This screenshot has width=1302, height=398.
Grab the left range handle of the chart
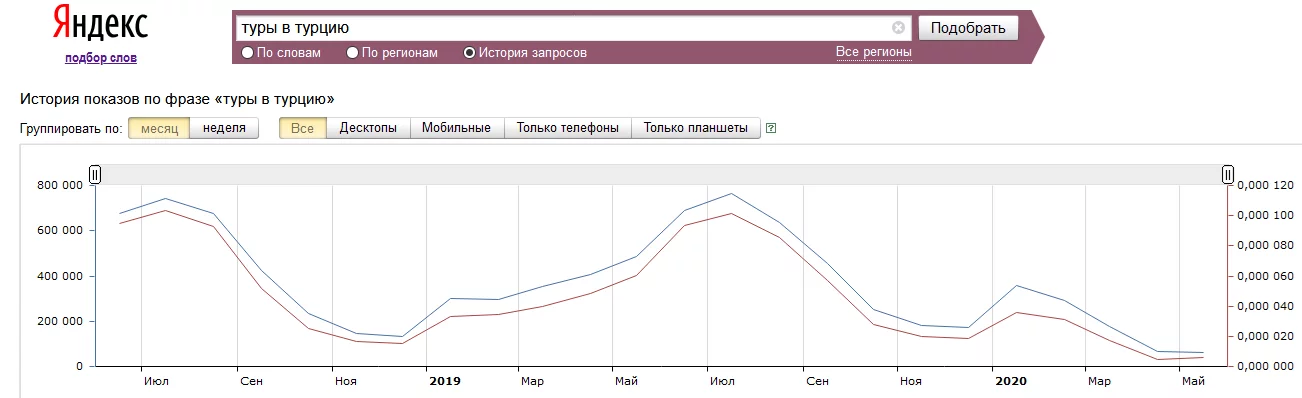tap(95, 175)
